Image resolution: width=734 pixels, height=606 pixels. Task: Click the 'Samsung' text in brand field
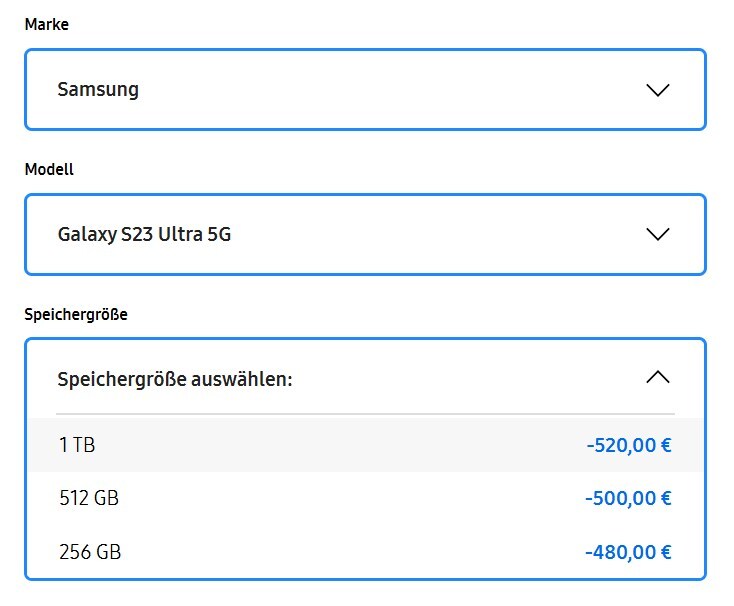98,90
